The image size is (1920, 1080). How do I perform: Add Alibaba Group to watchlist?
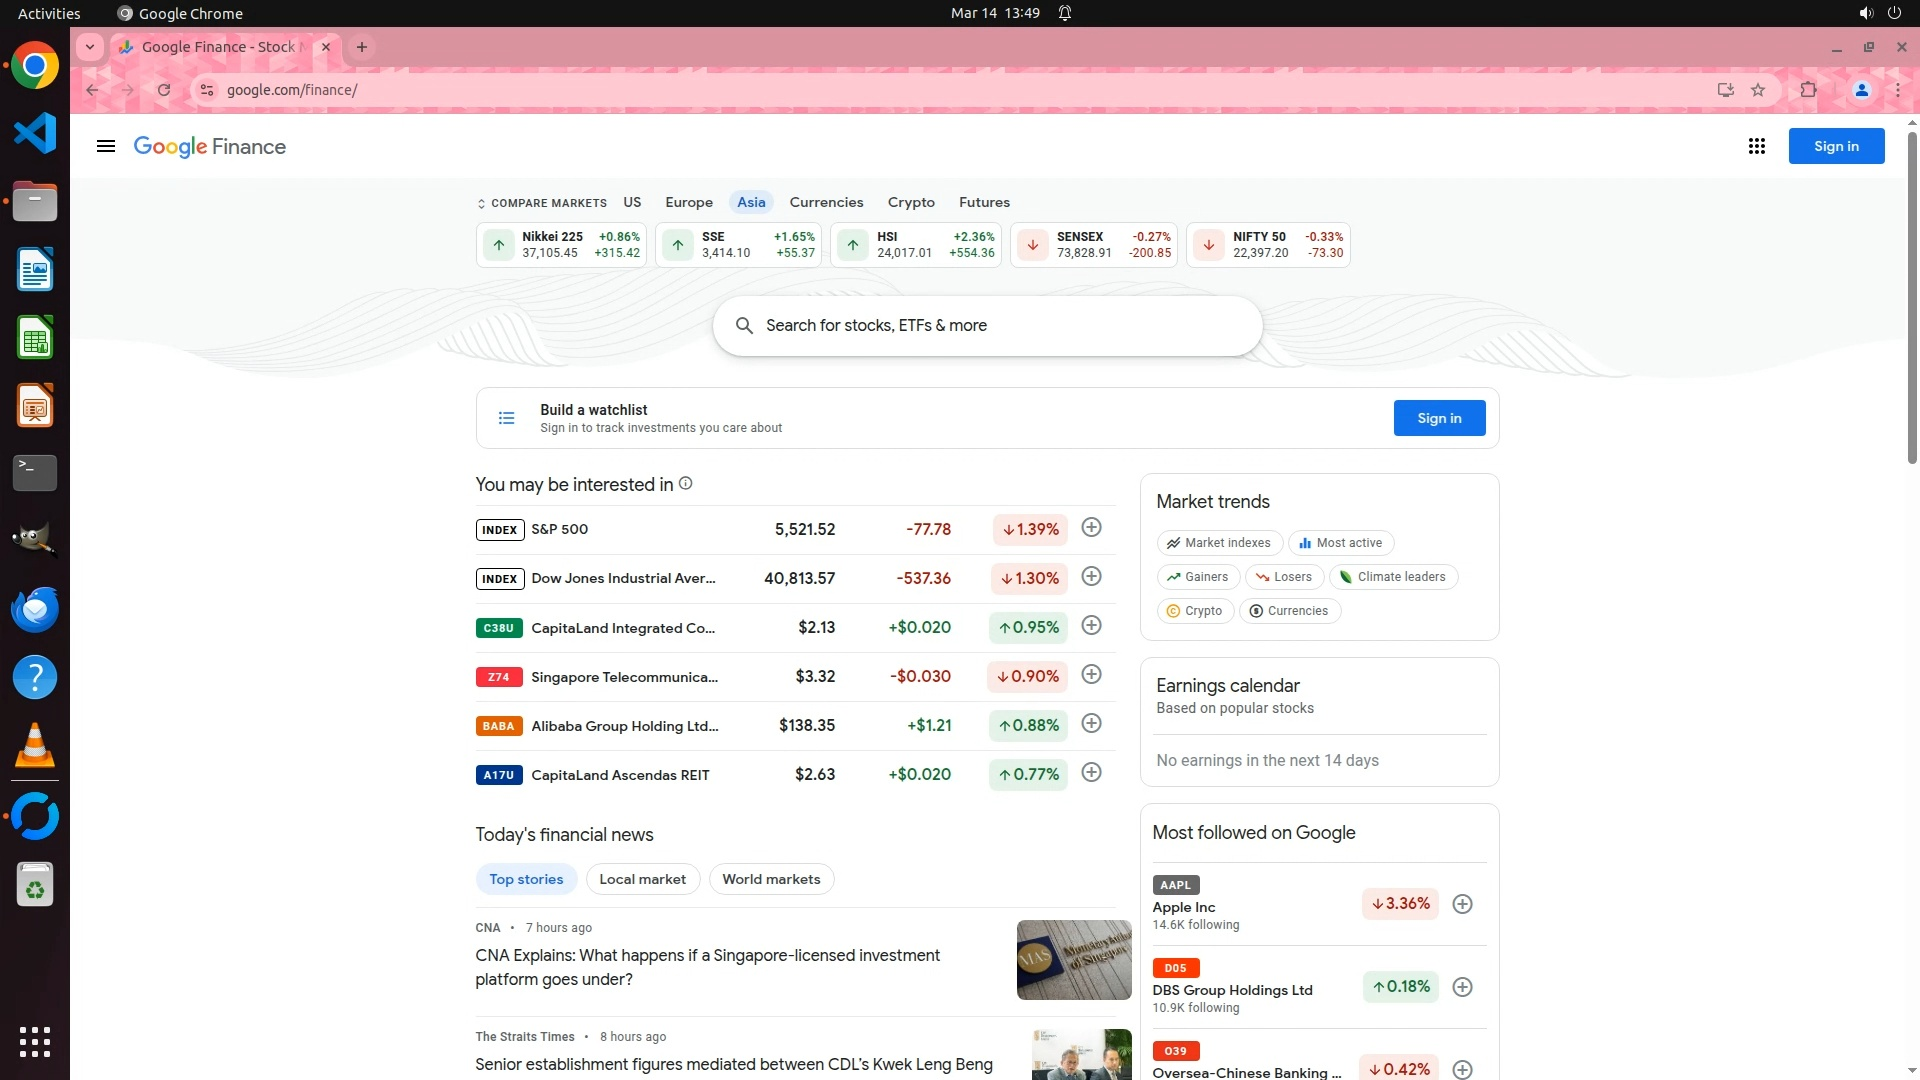(x=1091, y=724)
